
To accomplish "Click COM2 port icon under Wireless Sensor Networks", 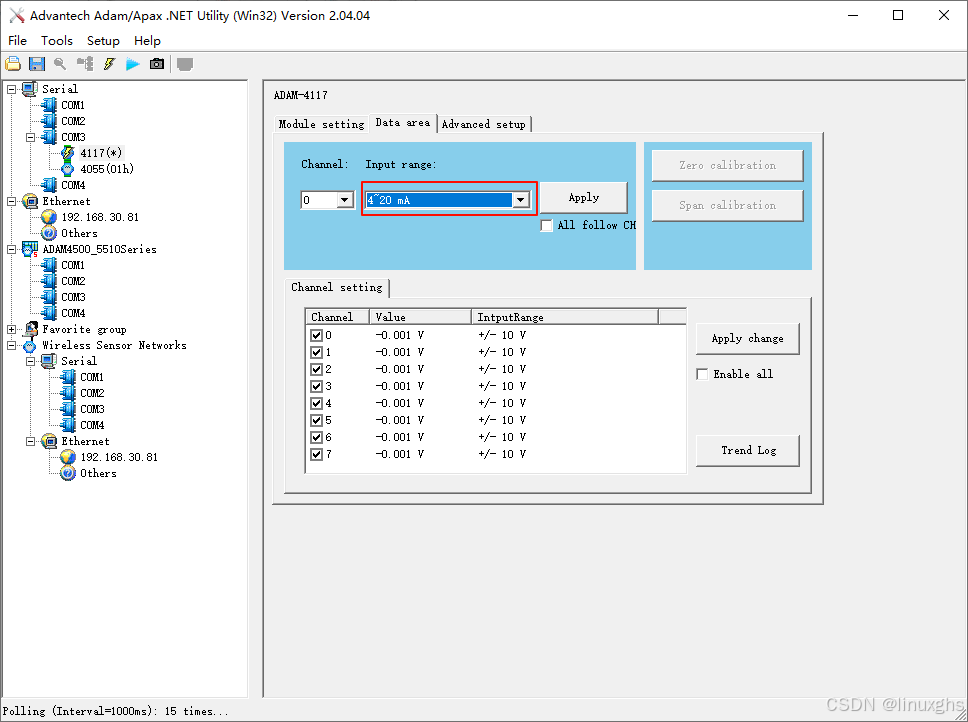I will [68, 393].
